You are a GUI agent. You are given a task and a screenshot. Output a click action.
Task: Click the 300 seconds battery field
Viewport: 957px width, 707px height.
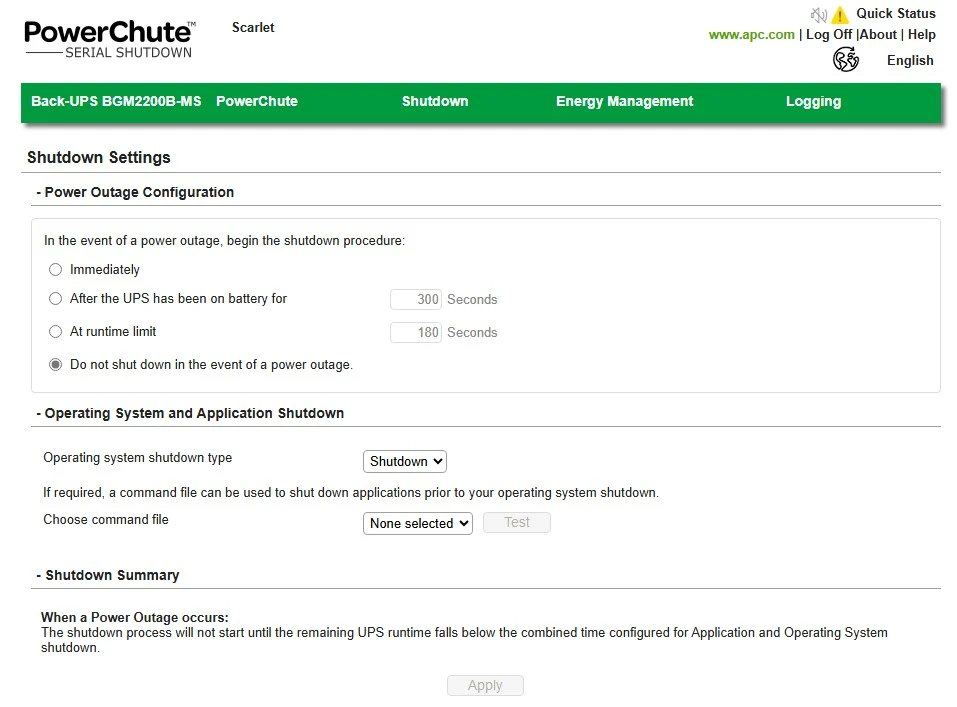(416, 299)
